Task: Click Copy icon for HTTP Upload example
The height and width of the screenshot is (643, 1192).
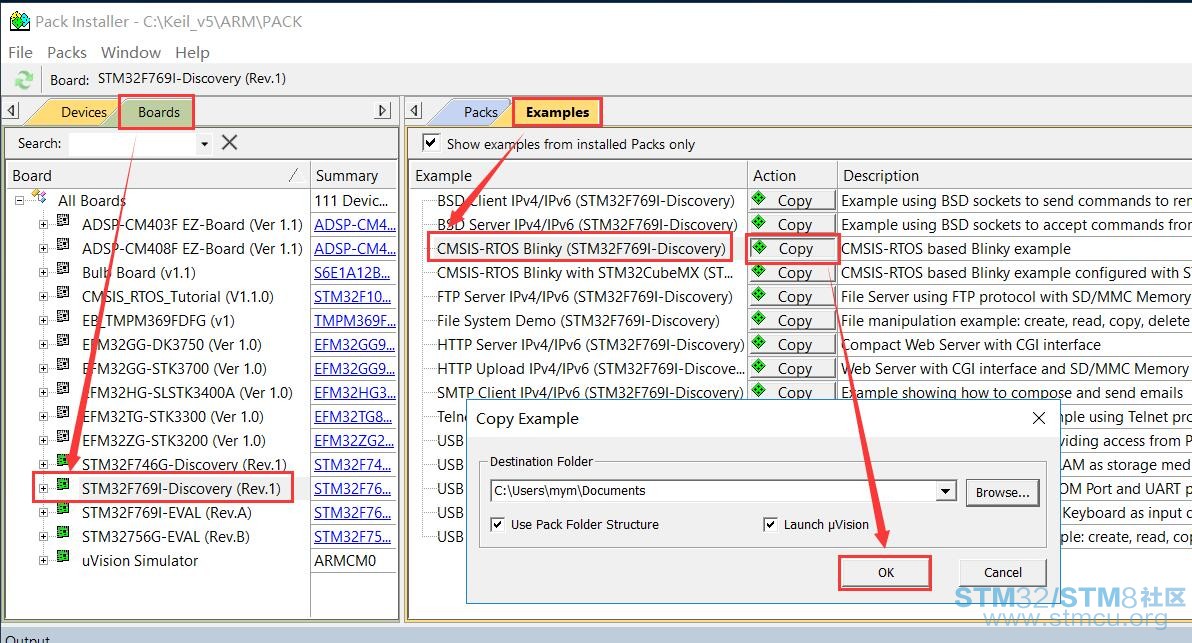Action: [759, 367]
